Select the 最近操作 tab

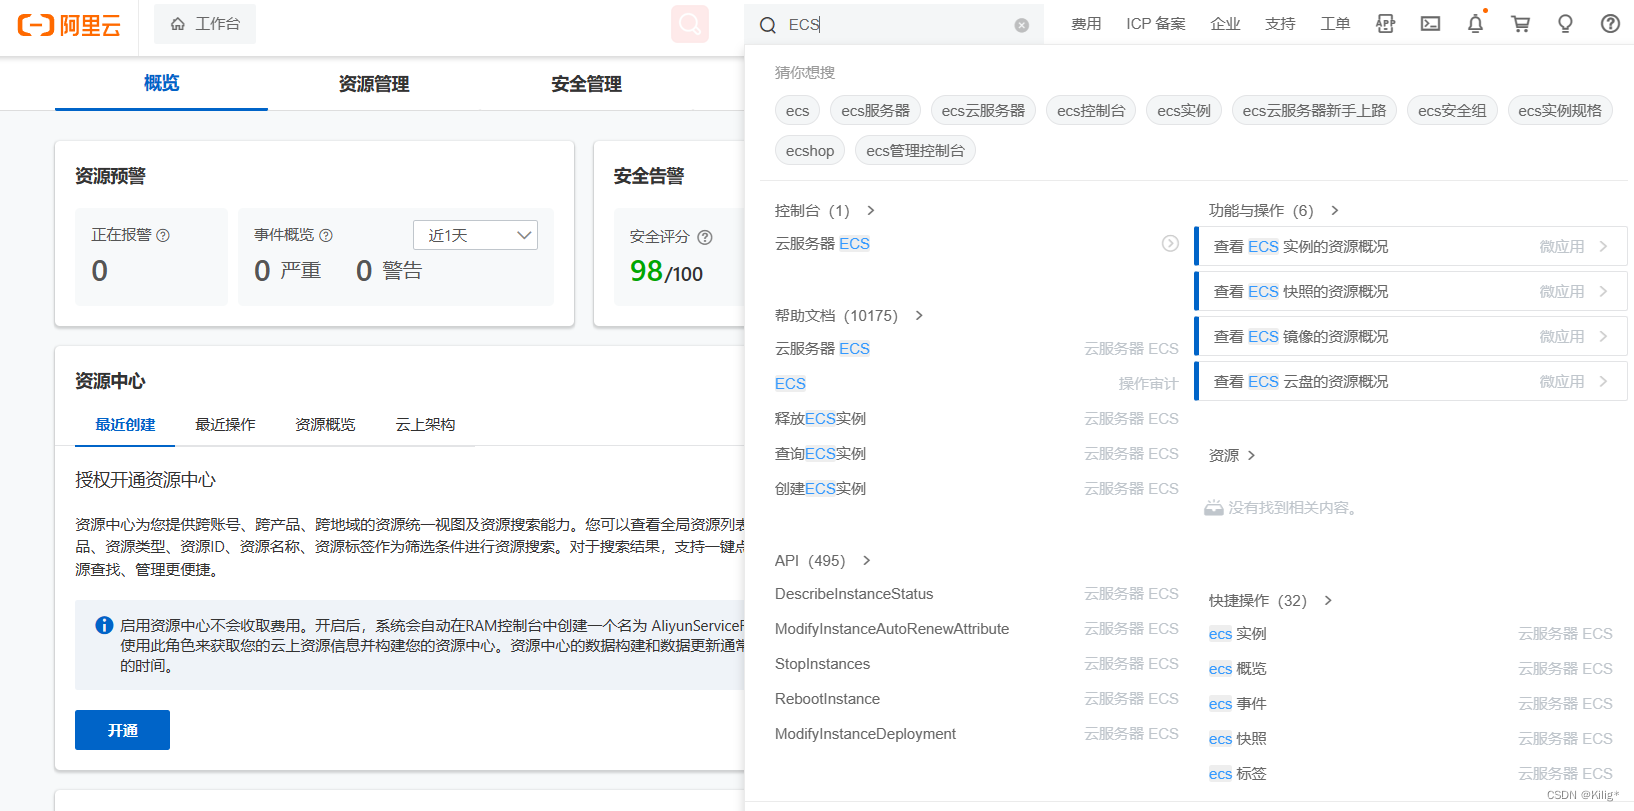click(225, 425)
